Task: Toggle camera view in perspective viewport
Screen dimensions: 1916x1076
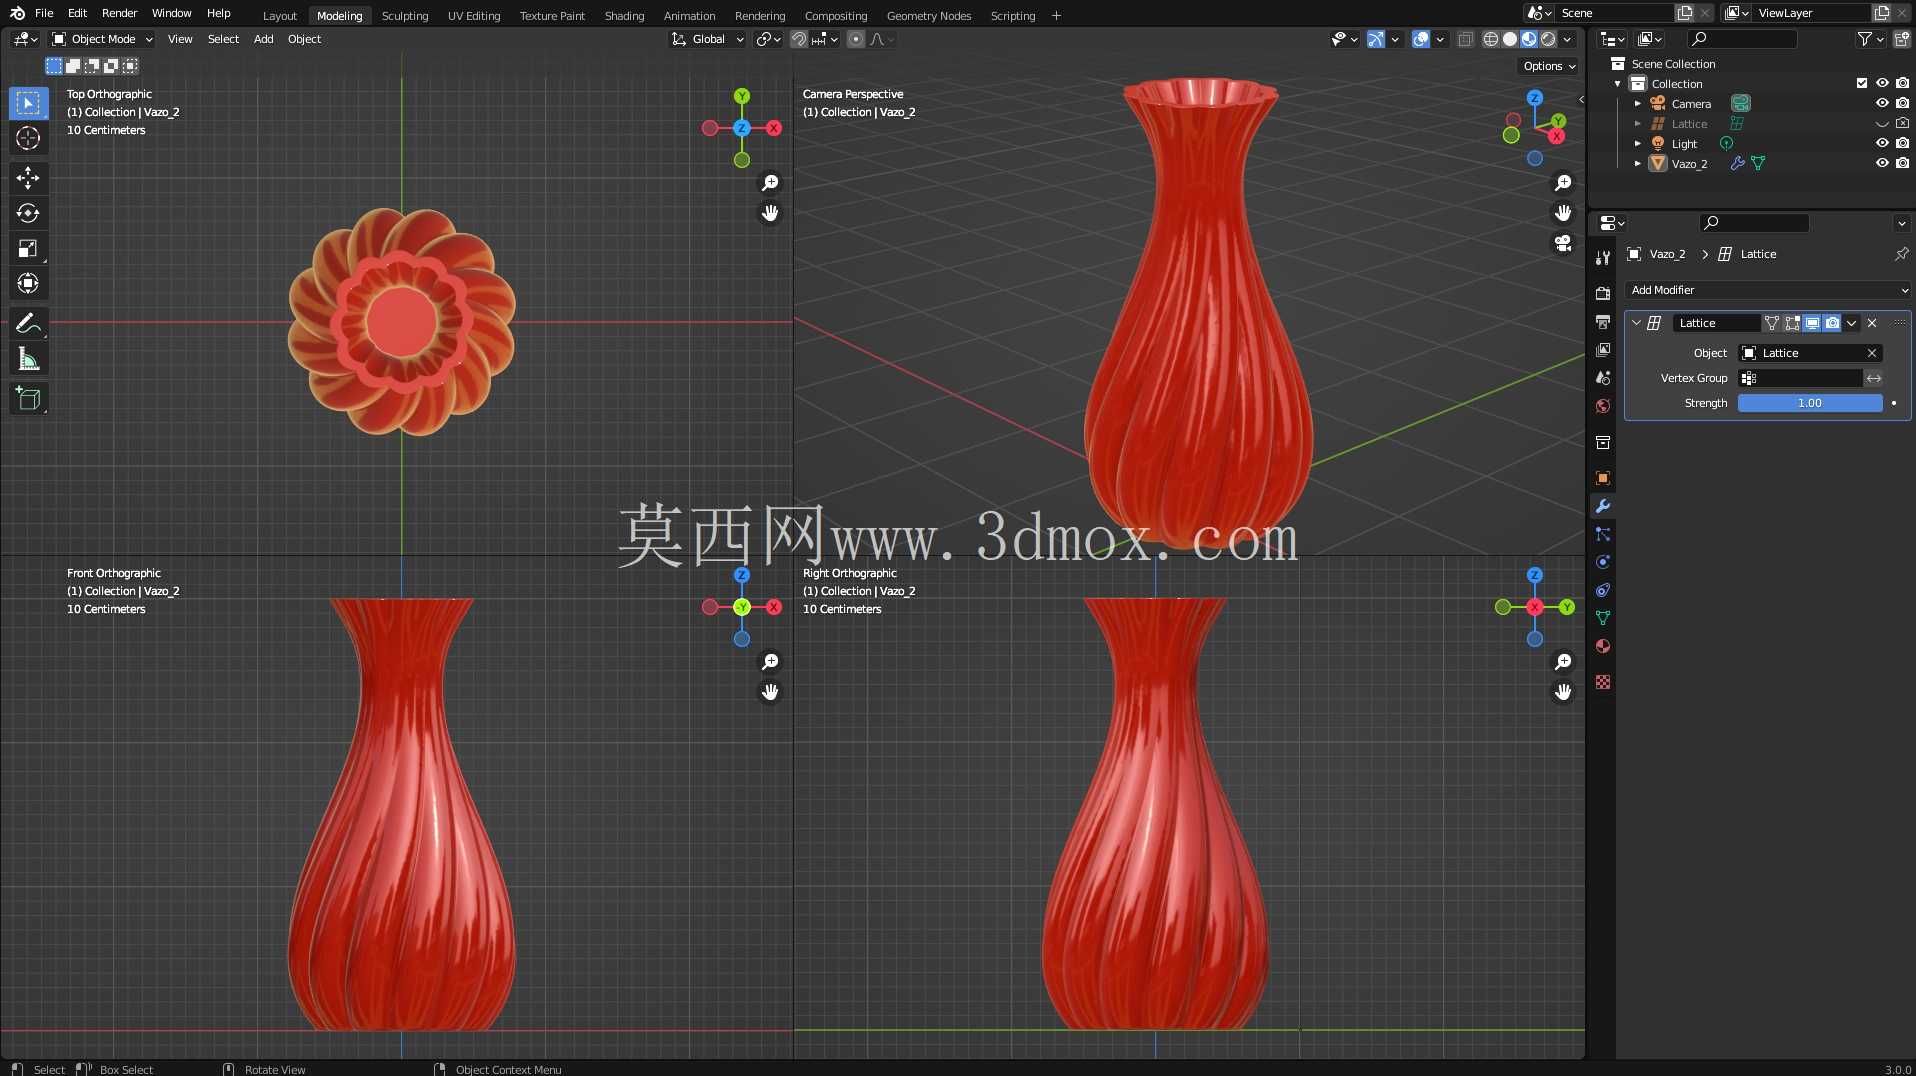Action: [1563, 243]
